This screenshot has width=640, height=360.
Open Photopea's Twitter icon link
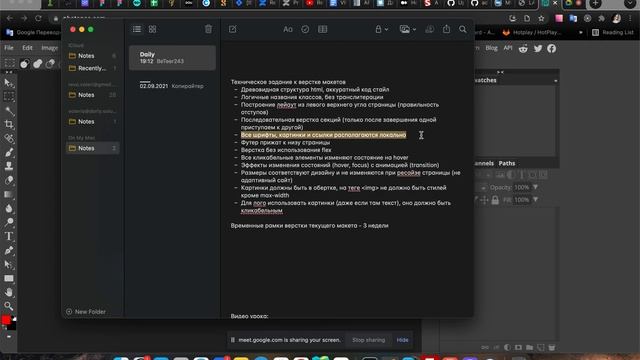[x=538, y=49]
